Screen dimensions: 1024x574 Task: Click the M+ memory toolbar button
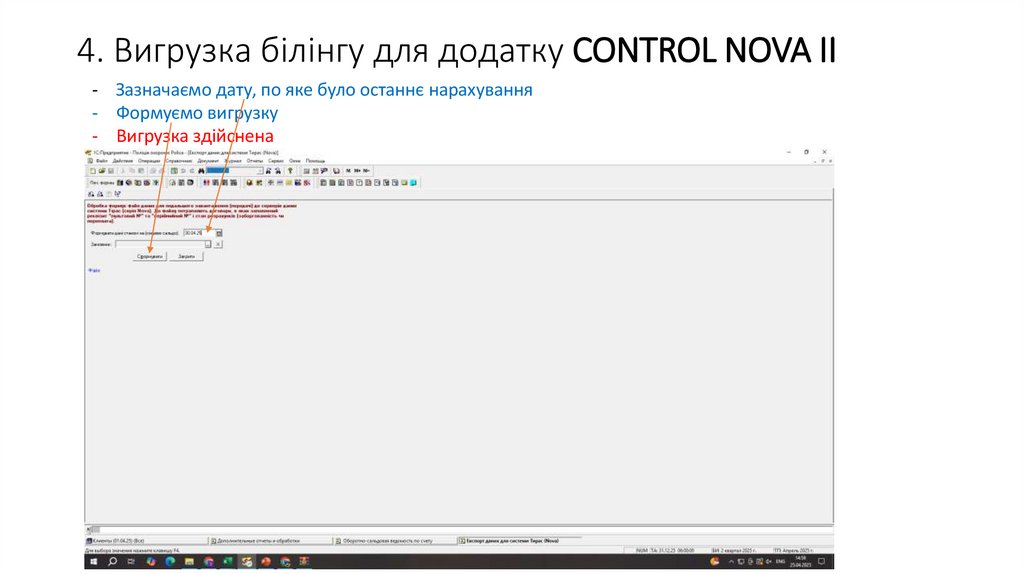(x=357, y=170)
